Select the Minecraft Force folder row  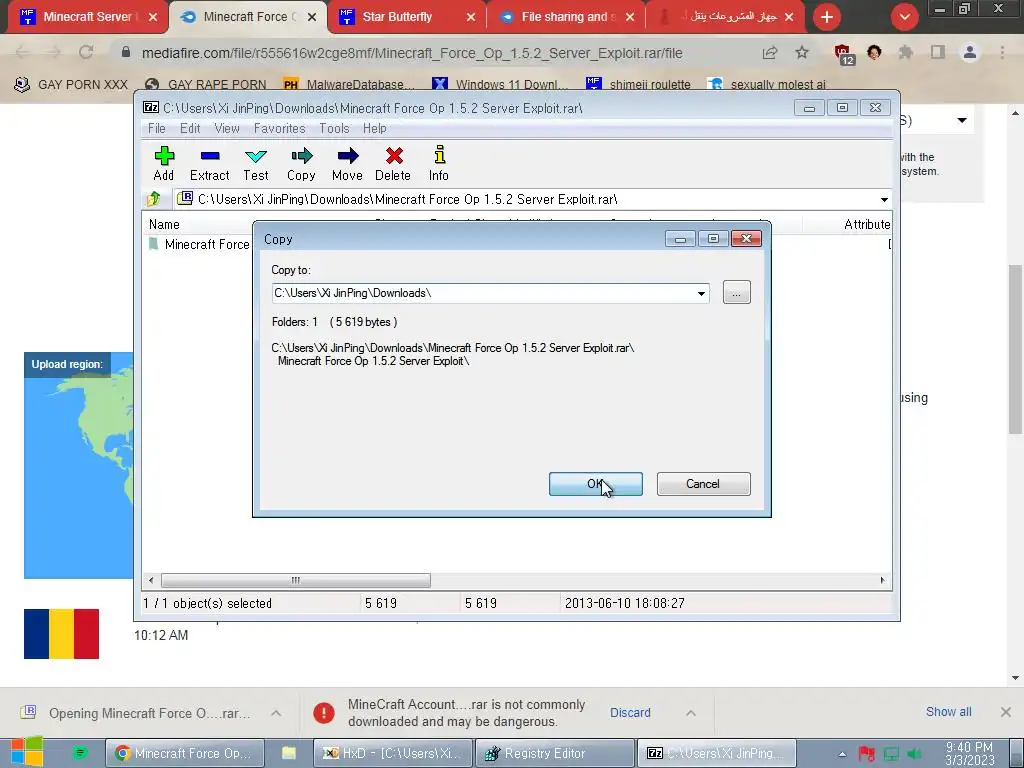pos(200,244)
